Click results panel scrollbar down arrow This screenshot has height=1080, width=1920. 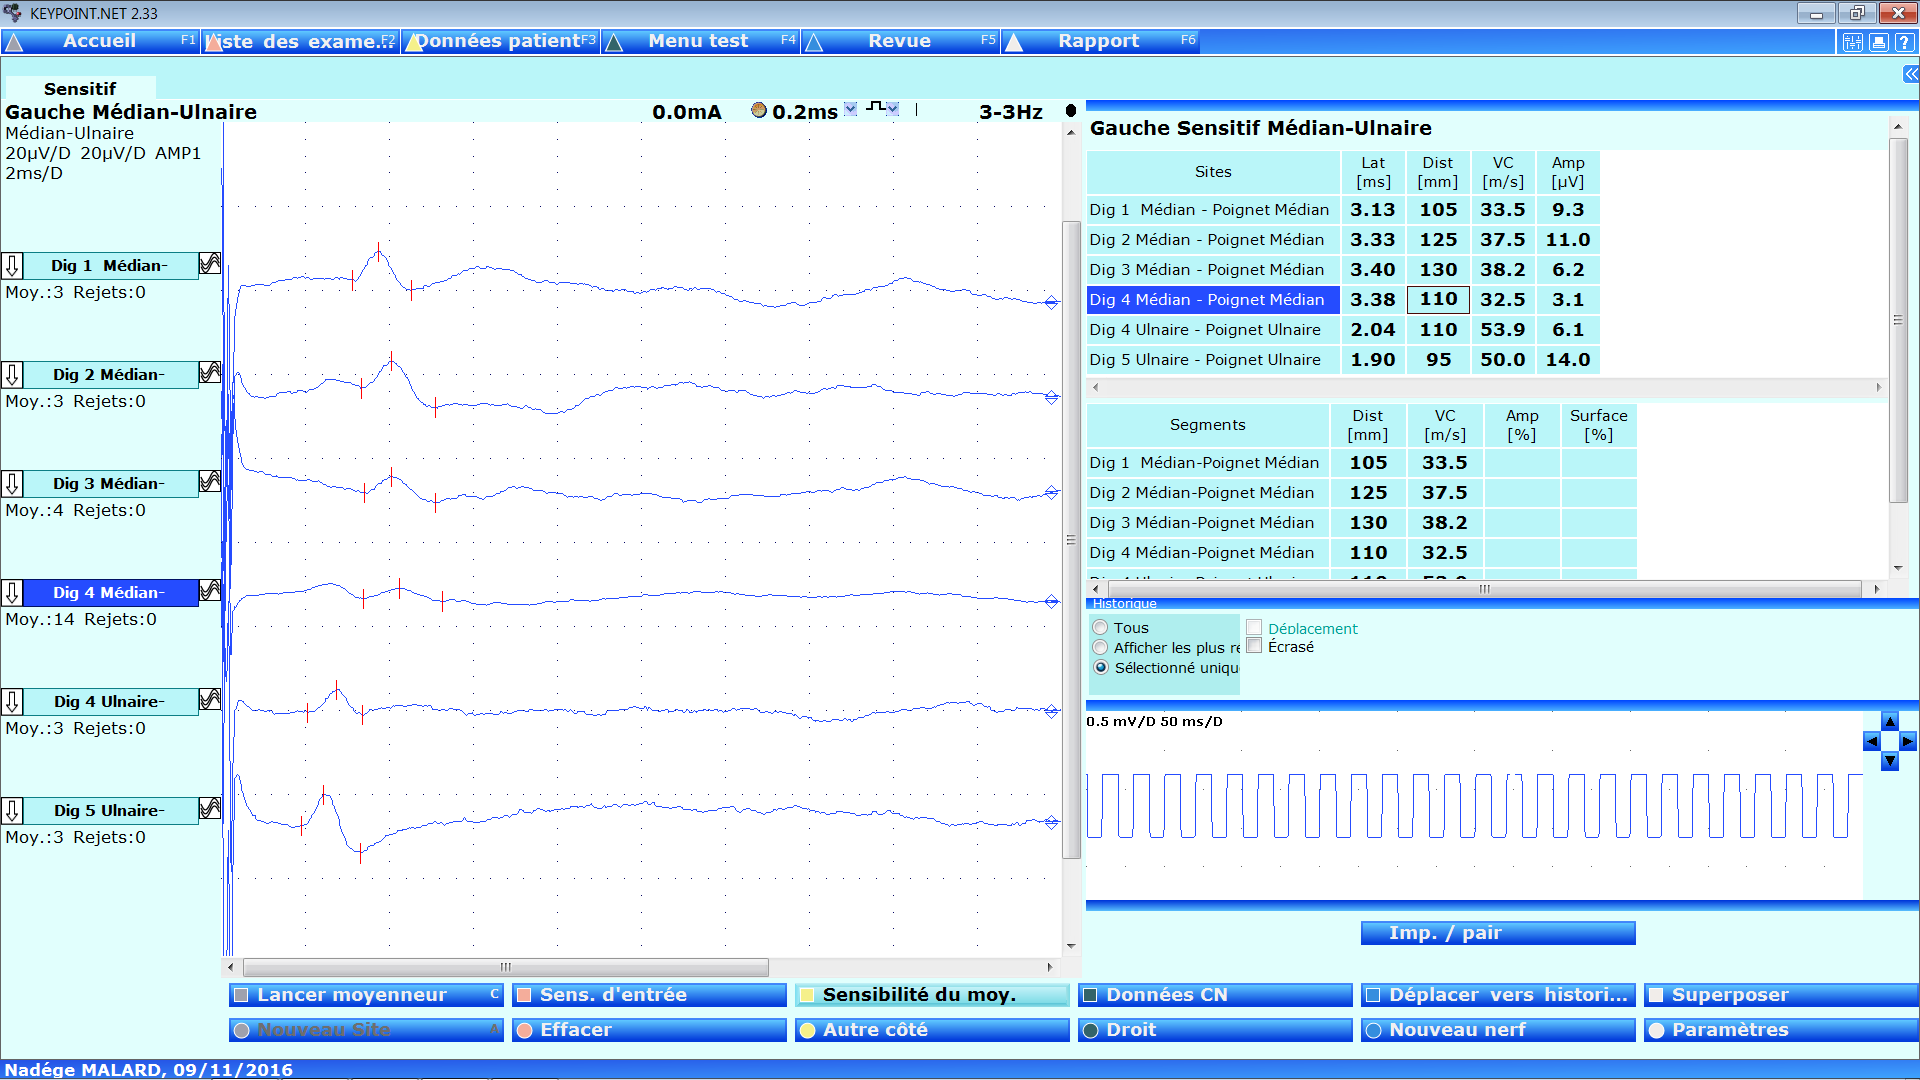click(1898, 568)
